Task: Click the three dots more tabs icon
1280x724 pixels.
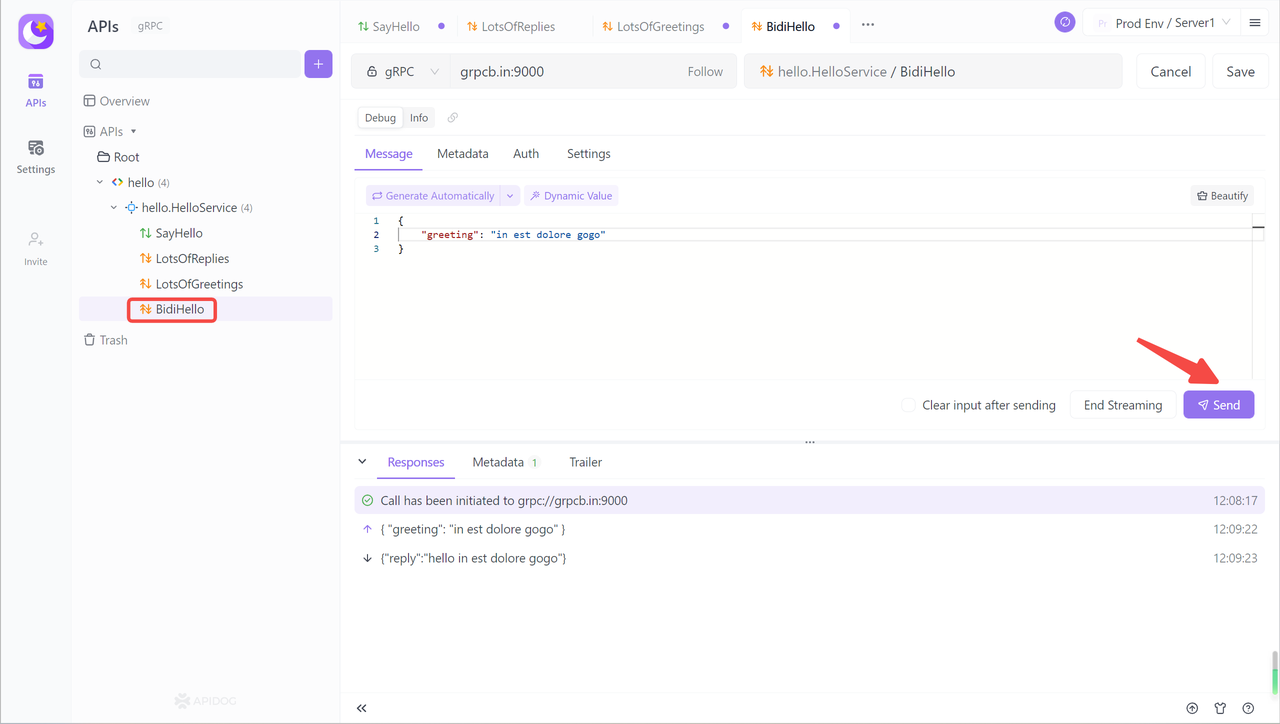Action: [x=868, y=26]
